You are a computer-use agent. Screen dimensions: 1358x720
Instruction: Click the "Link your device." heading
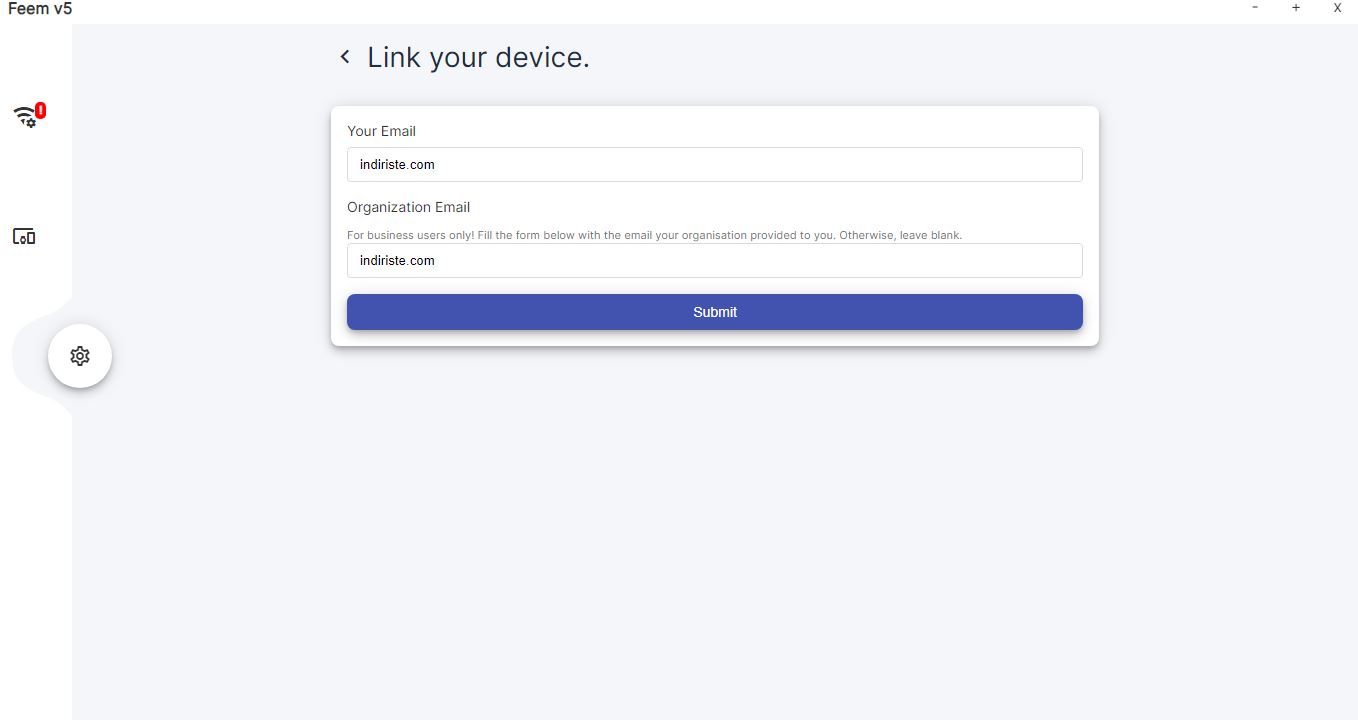point(478,58)
